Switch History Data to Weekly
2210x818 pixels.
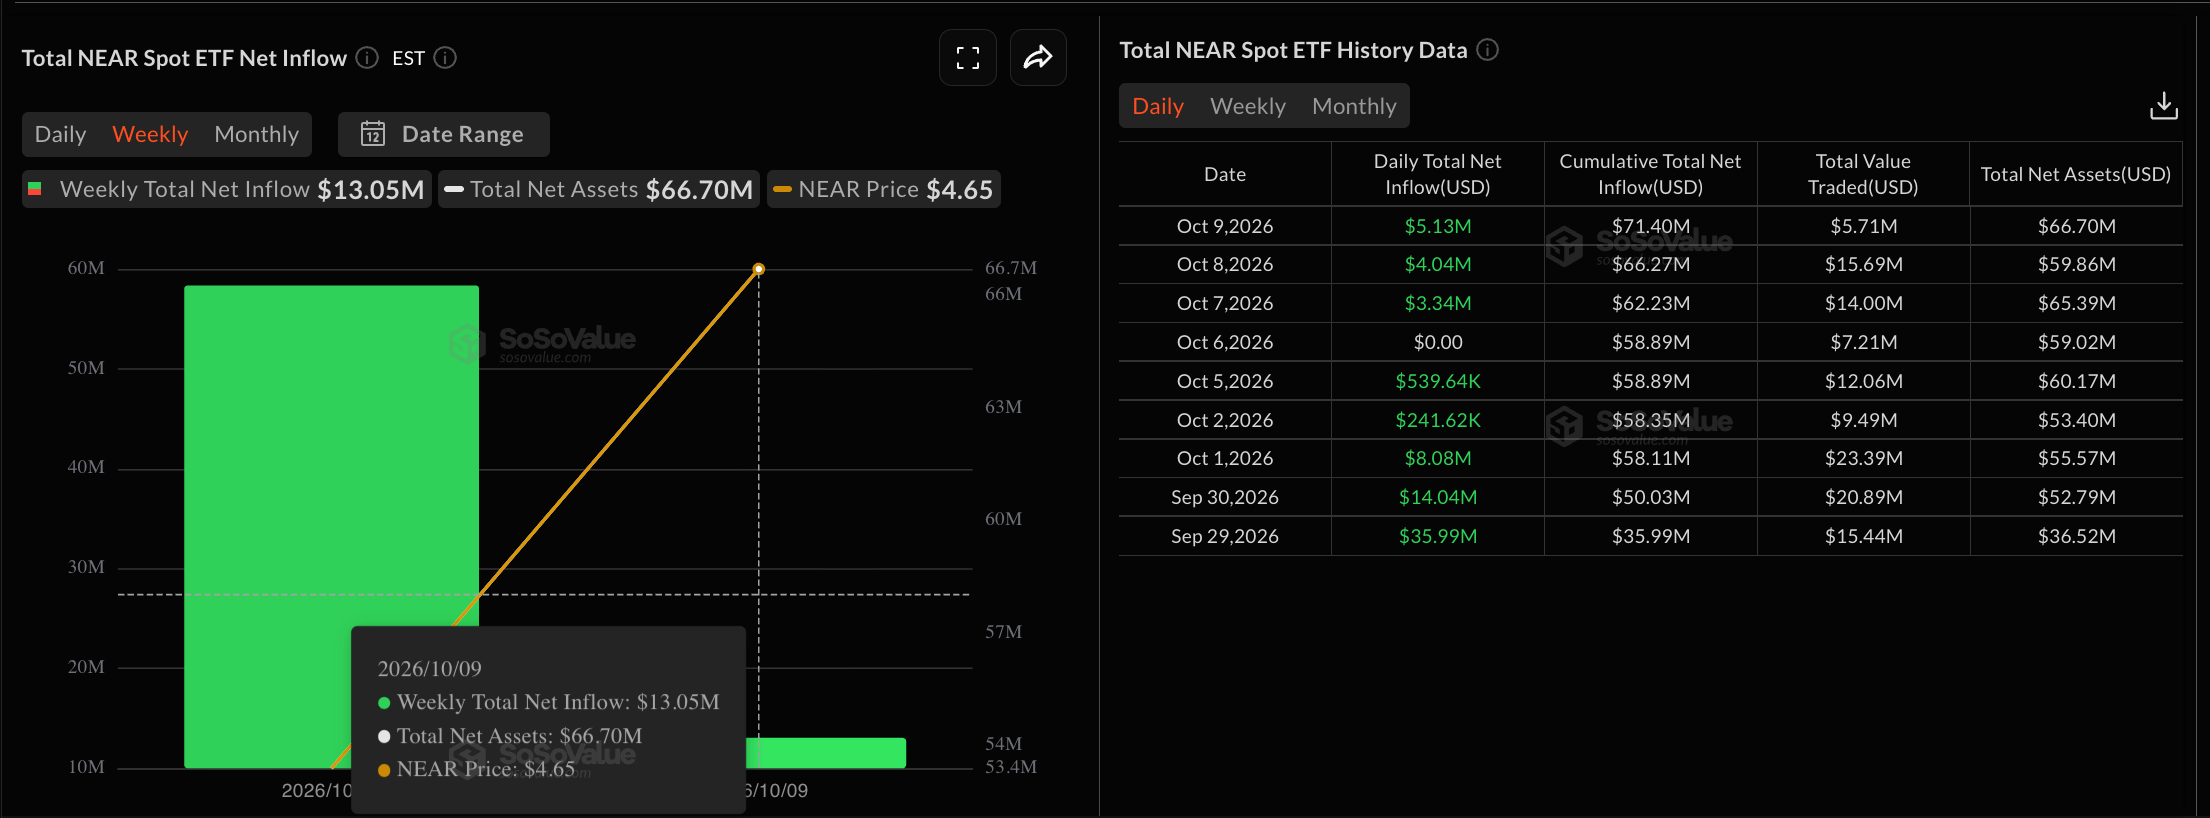(x=1248, y=106)
